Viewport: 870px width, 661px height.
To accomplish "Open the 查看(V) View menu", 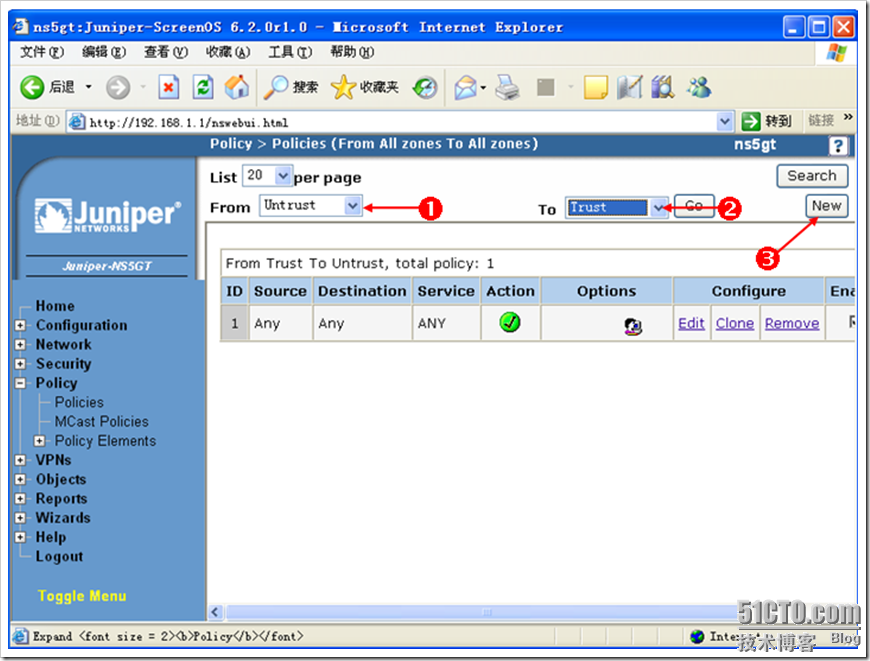I will point(166,52).
